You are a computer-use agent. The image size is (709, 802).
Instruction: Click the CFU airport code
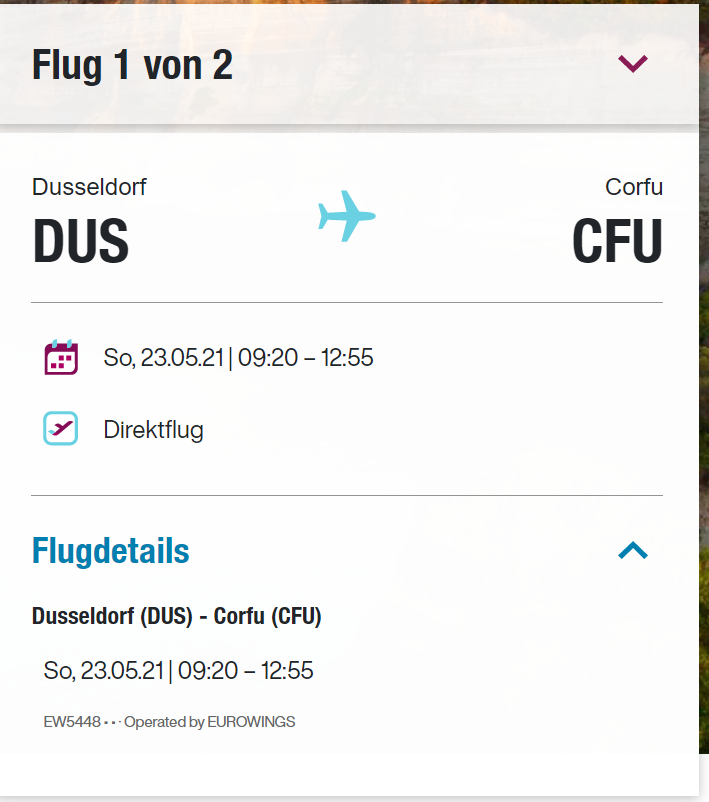coord(617,241)
